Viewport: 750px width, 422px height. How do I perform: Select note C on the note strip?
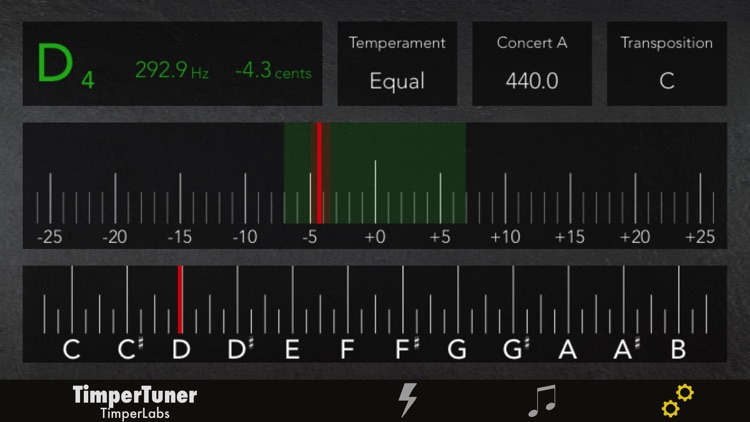pos(71,350)
